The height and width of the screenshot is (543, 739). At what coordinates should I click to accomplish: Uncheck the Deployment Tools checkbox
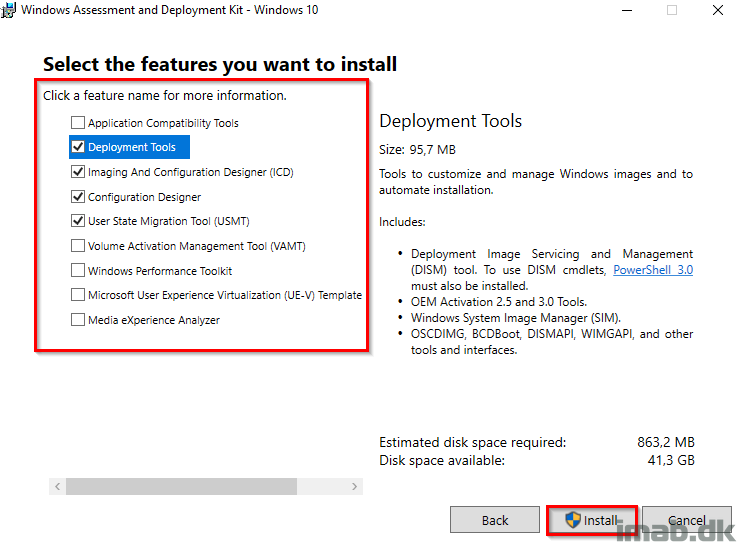point(78,147)
